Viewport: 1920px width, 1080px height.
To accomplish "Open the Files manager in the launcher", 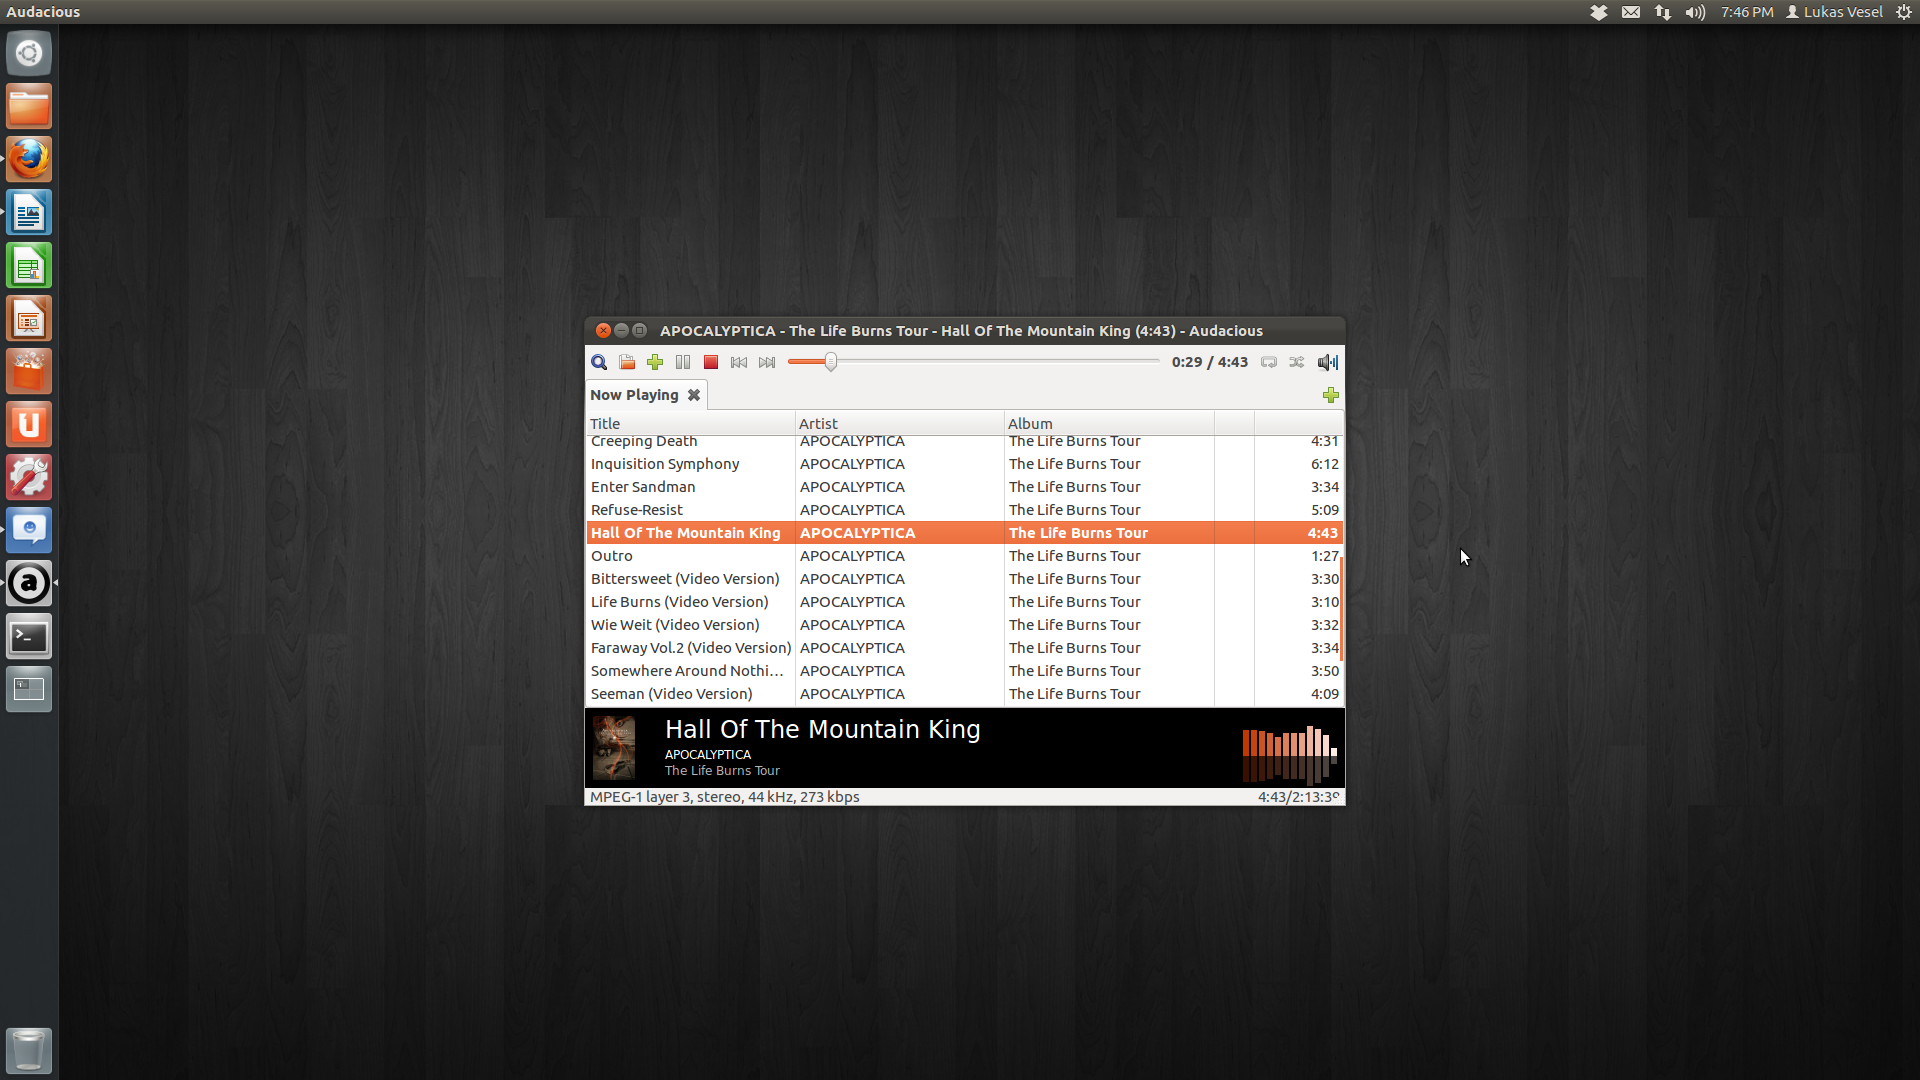I will (x=29, y=106).
